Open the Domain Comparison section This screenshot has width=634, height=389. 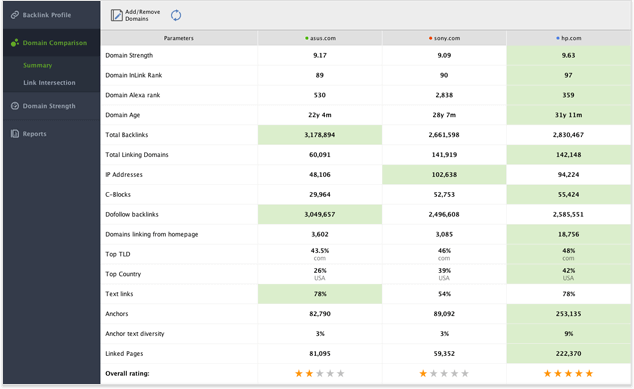51,42
